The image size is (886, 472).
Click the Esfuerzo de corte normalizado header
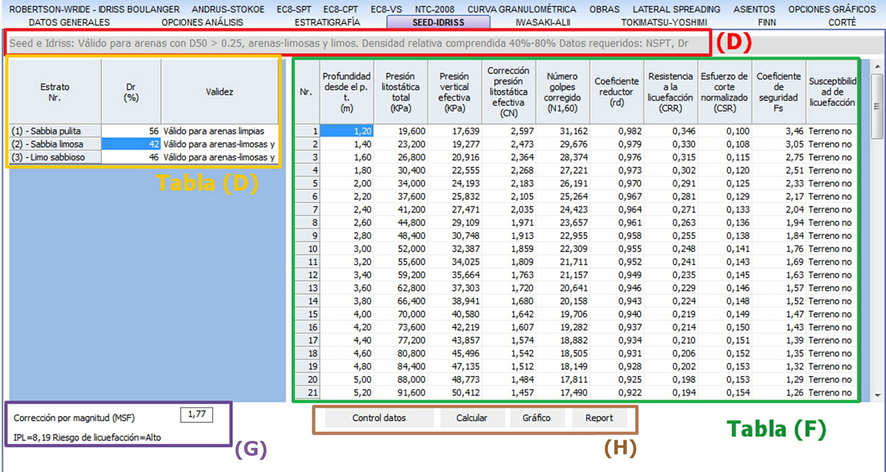724,92
